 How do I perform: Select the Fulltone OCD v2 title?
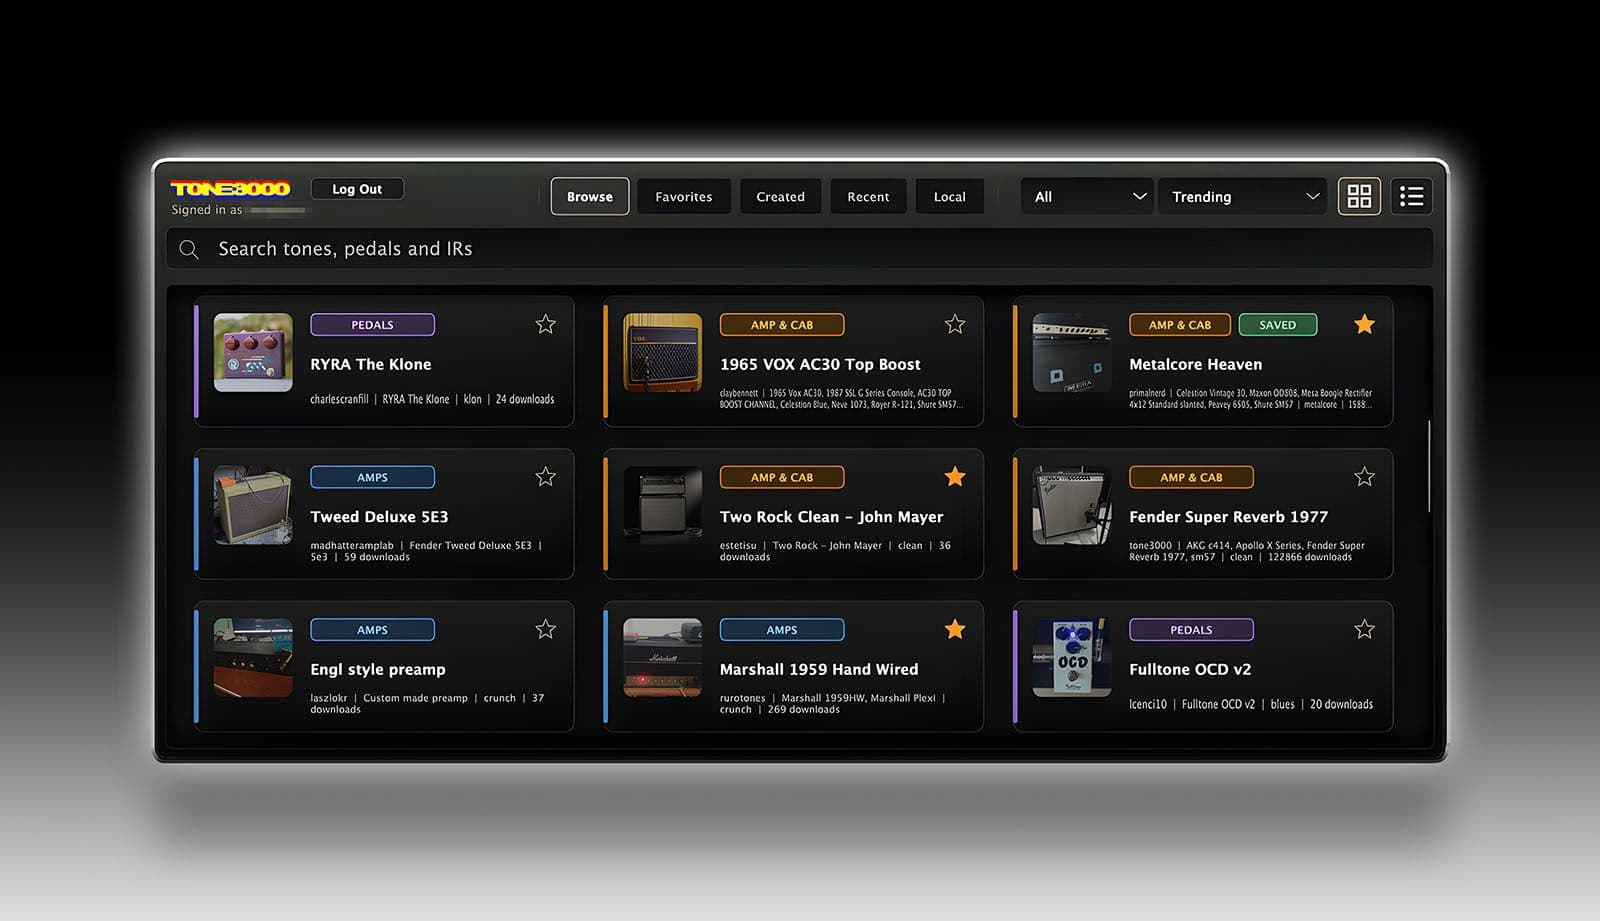(1190, 669)
